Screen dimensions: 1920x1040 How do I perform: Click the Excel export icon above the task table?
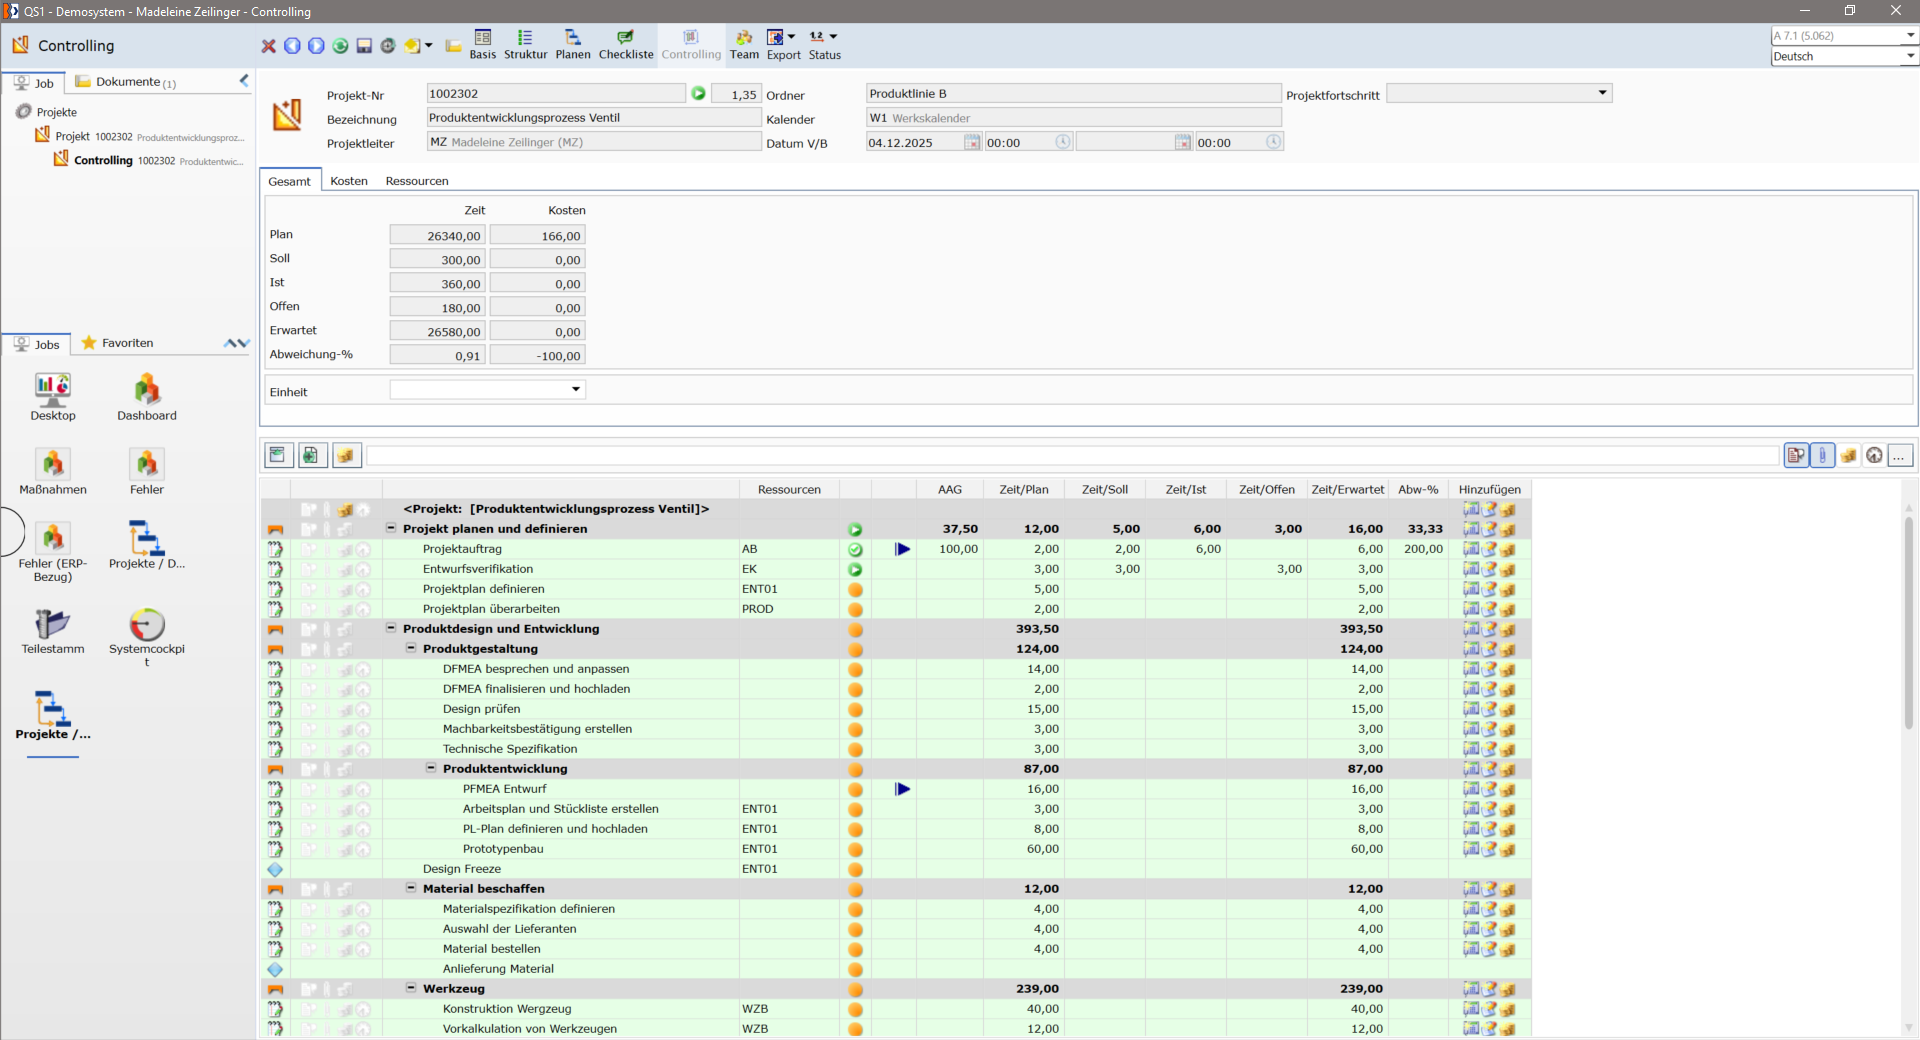[x=311, y=455]
